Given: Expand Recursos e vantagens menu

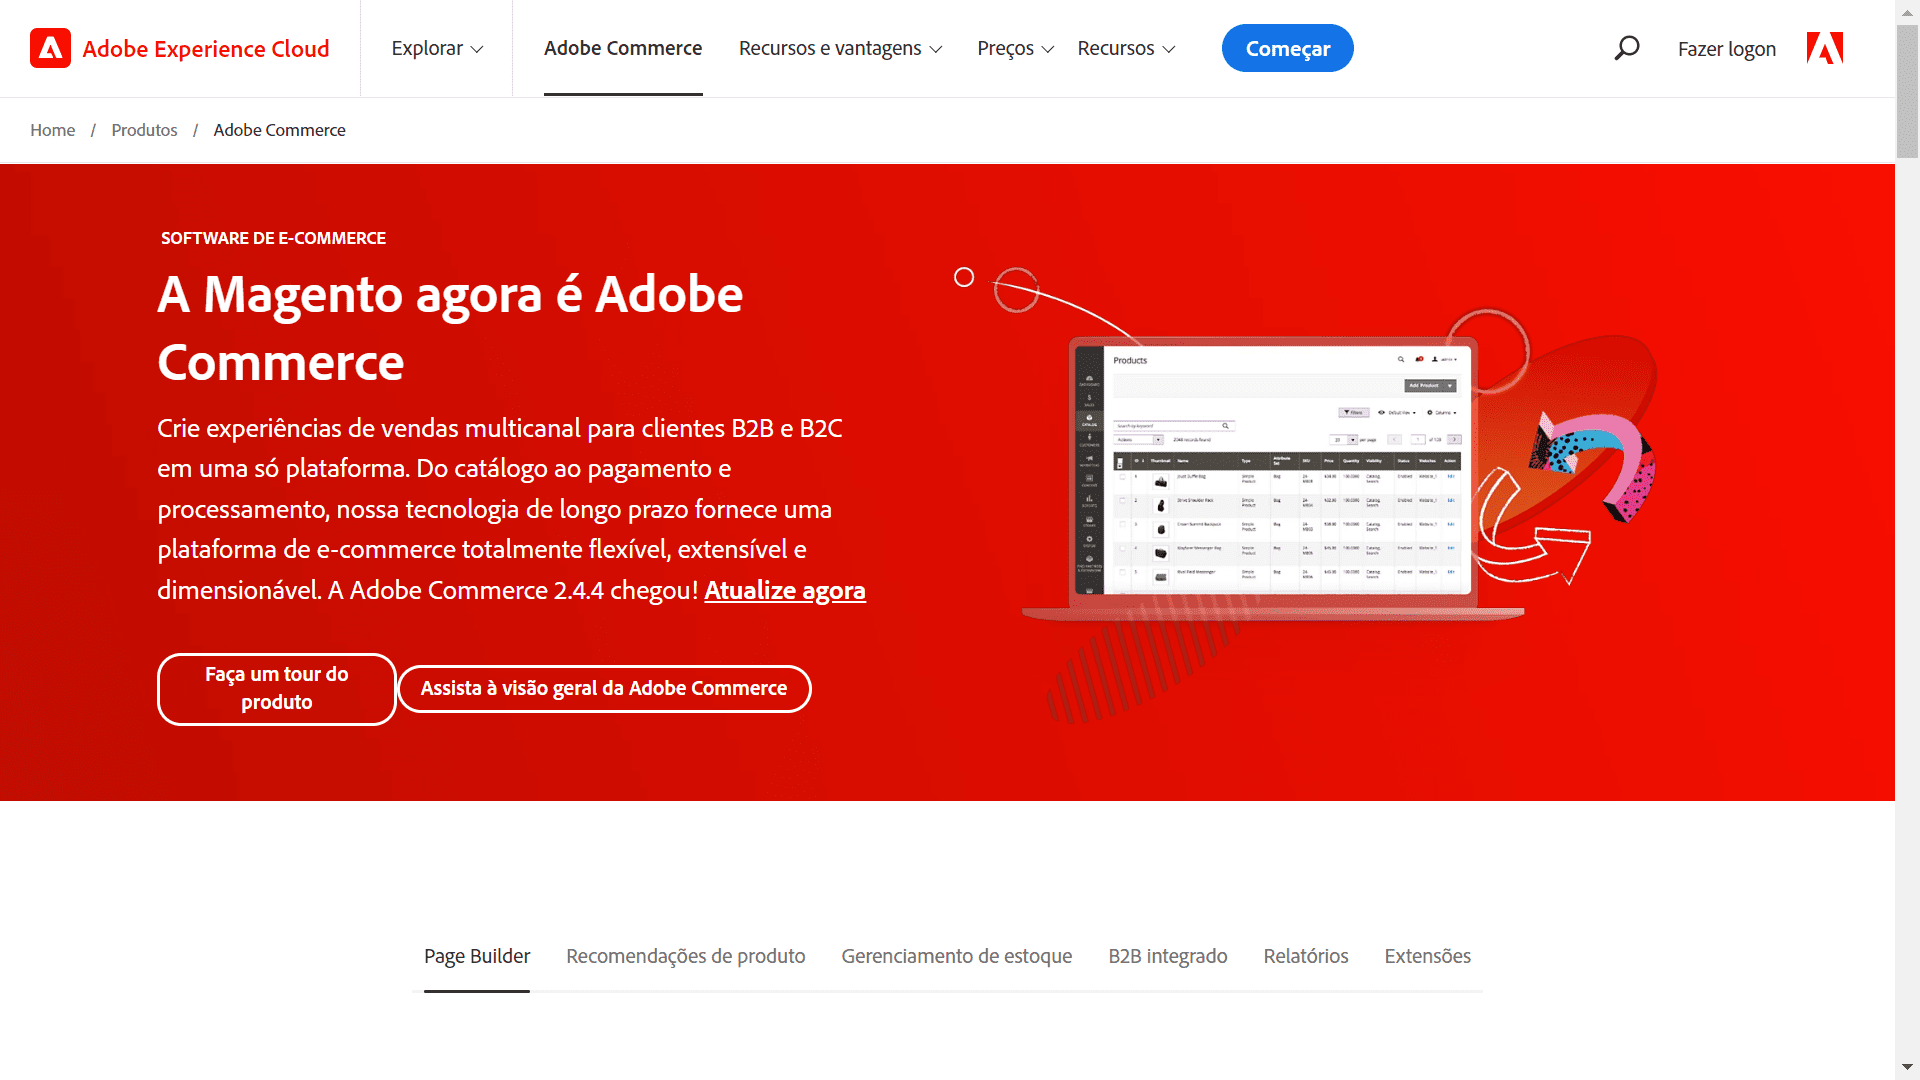Looking at the screenshot, I should [x=840, y=48].
